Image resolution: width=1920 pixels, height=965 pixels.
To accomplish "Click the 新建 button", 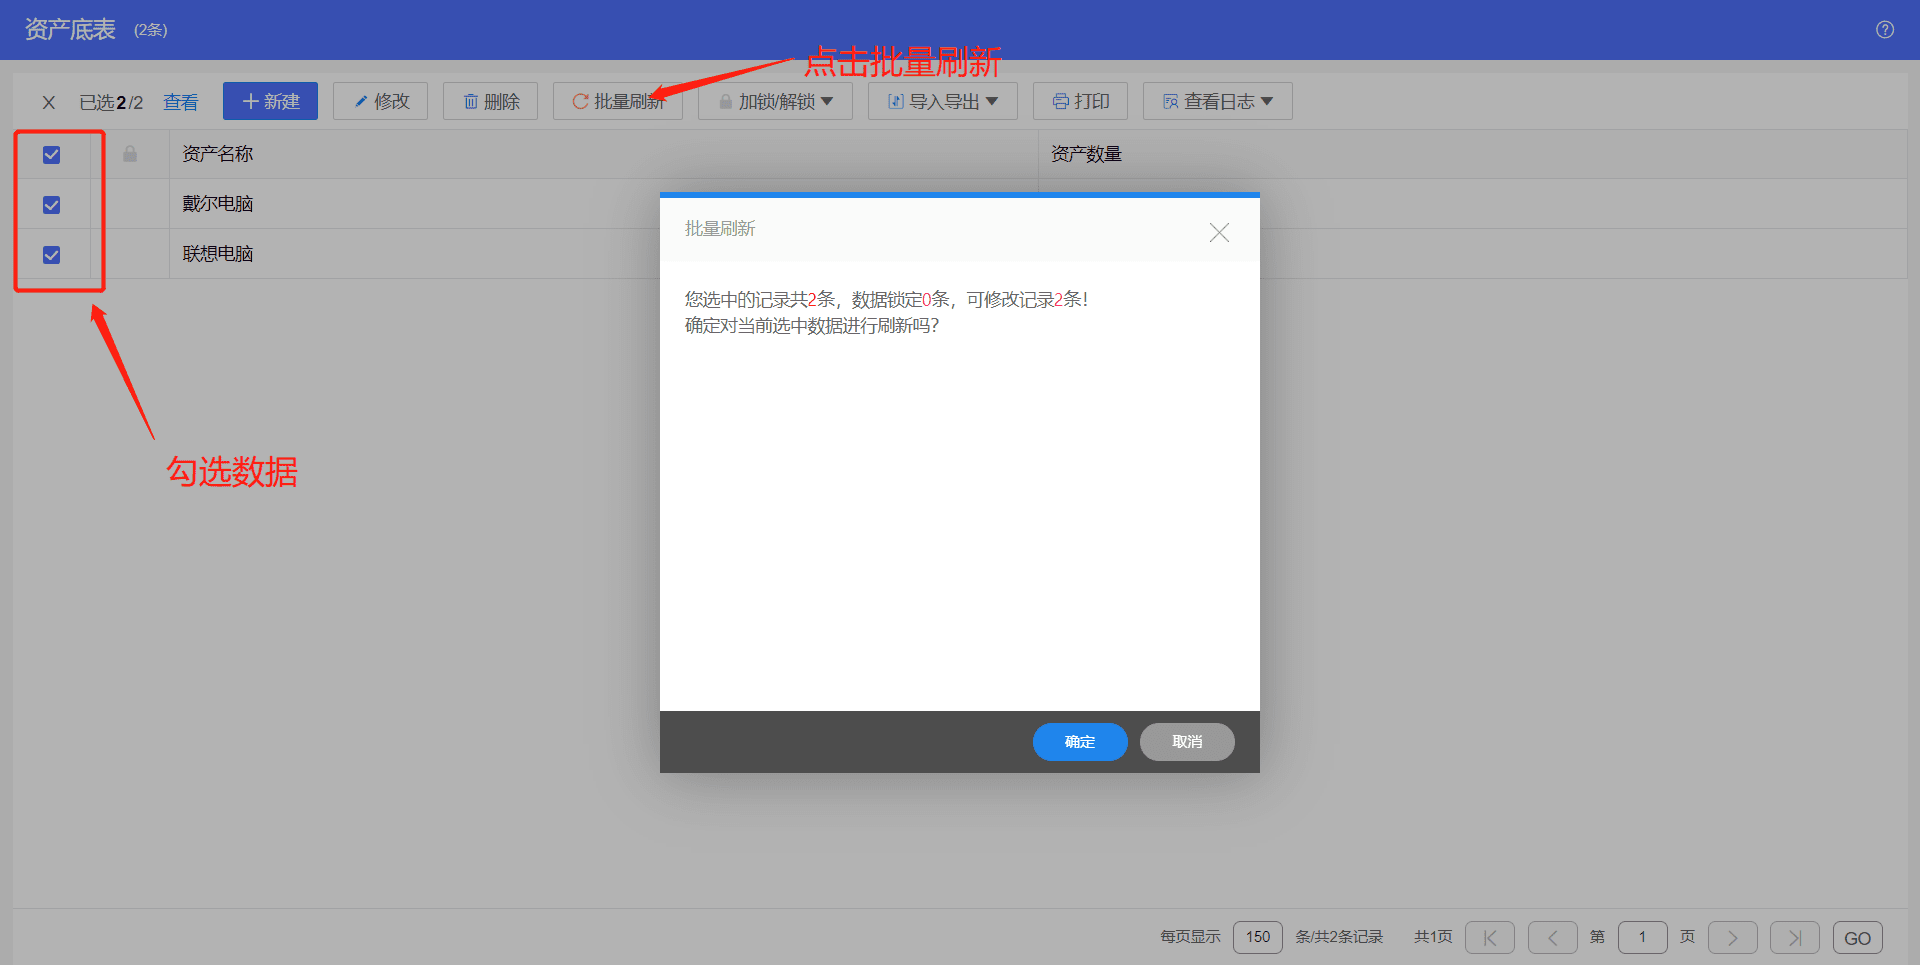I will (x=270, y=101).
